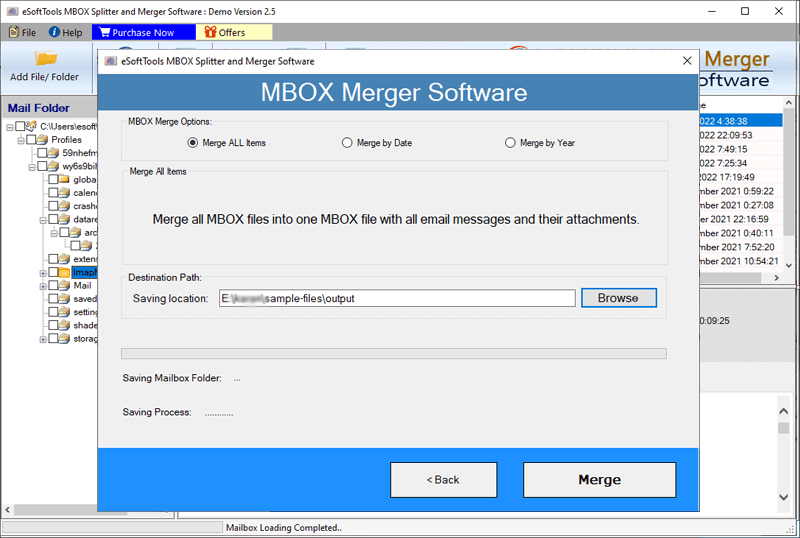Select the Merge ALL Items radio button

pyautogui.click(x=192, y=143)
